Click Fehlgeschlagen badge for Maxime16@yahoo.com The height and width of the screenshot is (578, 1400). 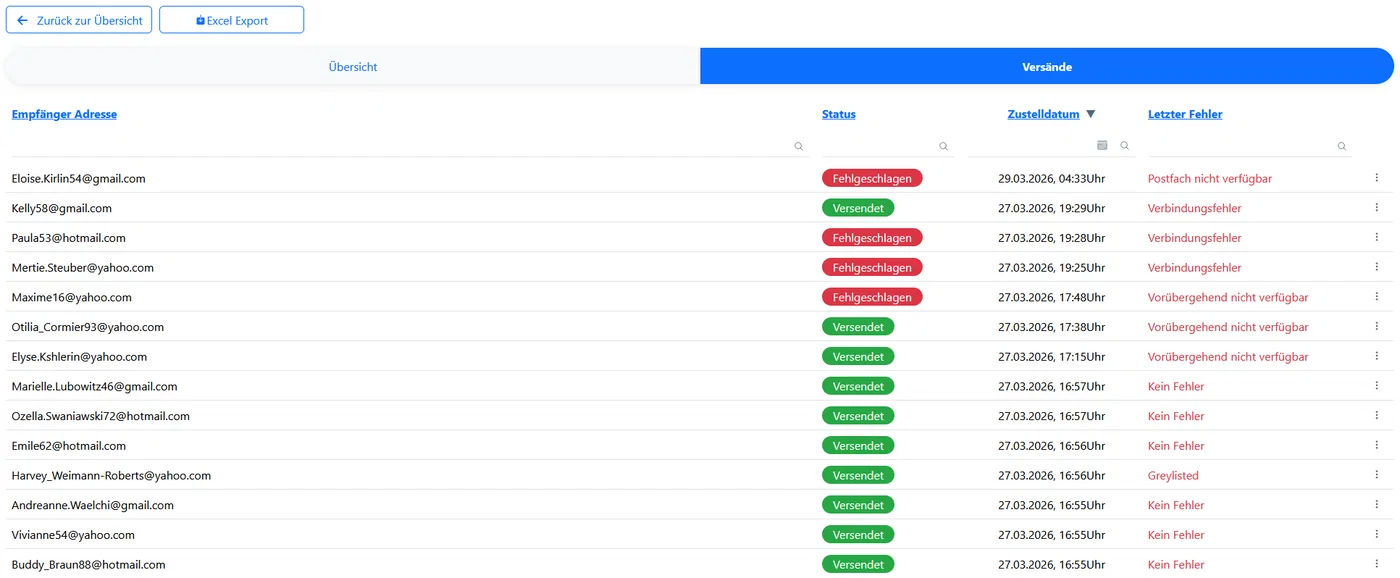pyautogui.click(x=872, y=297)
